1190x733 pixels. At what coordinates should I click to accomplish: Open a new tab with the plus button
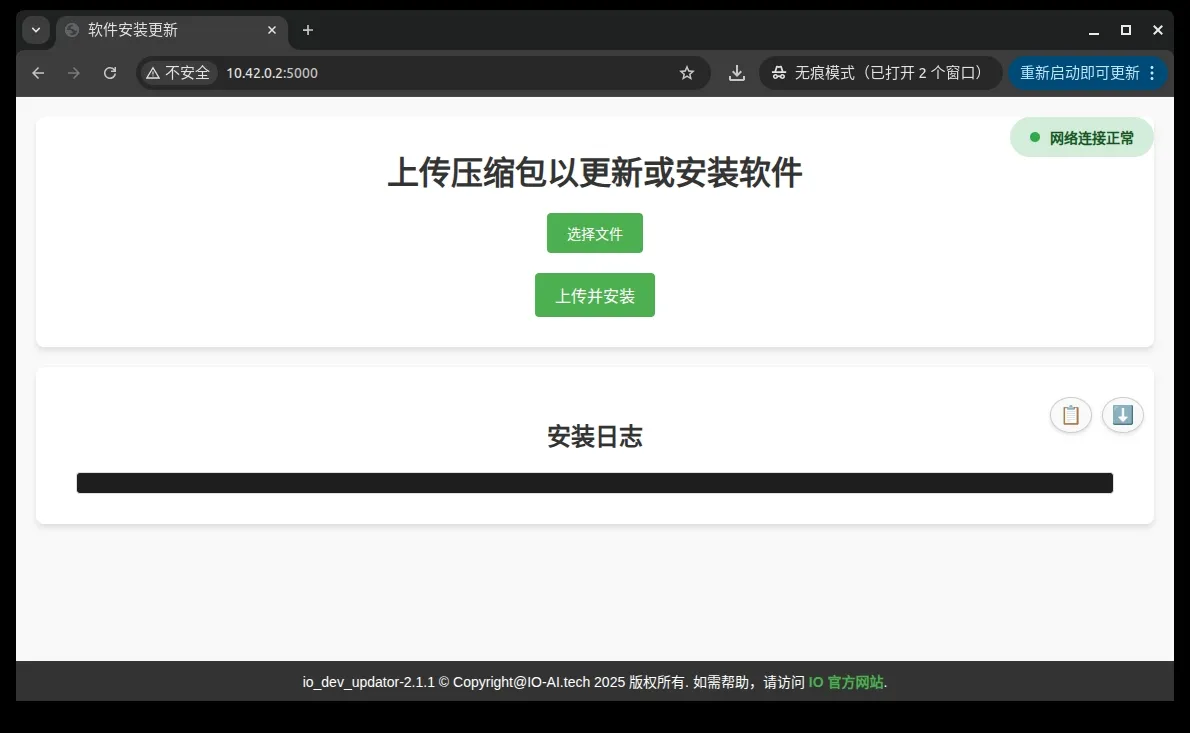pyautogui.click(x=307, y=31)
